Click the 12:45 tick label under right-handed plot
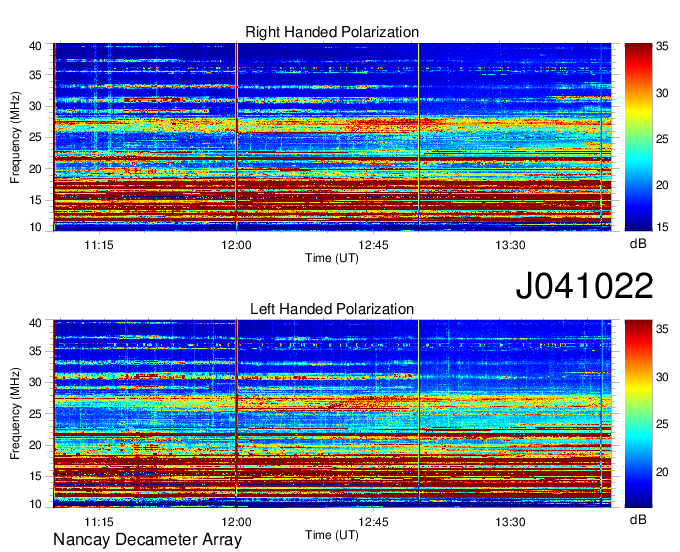Image resolution: width=680 pixels, height=552 pixels. click(x=373, y=245)
